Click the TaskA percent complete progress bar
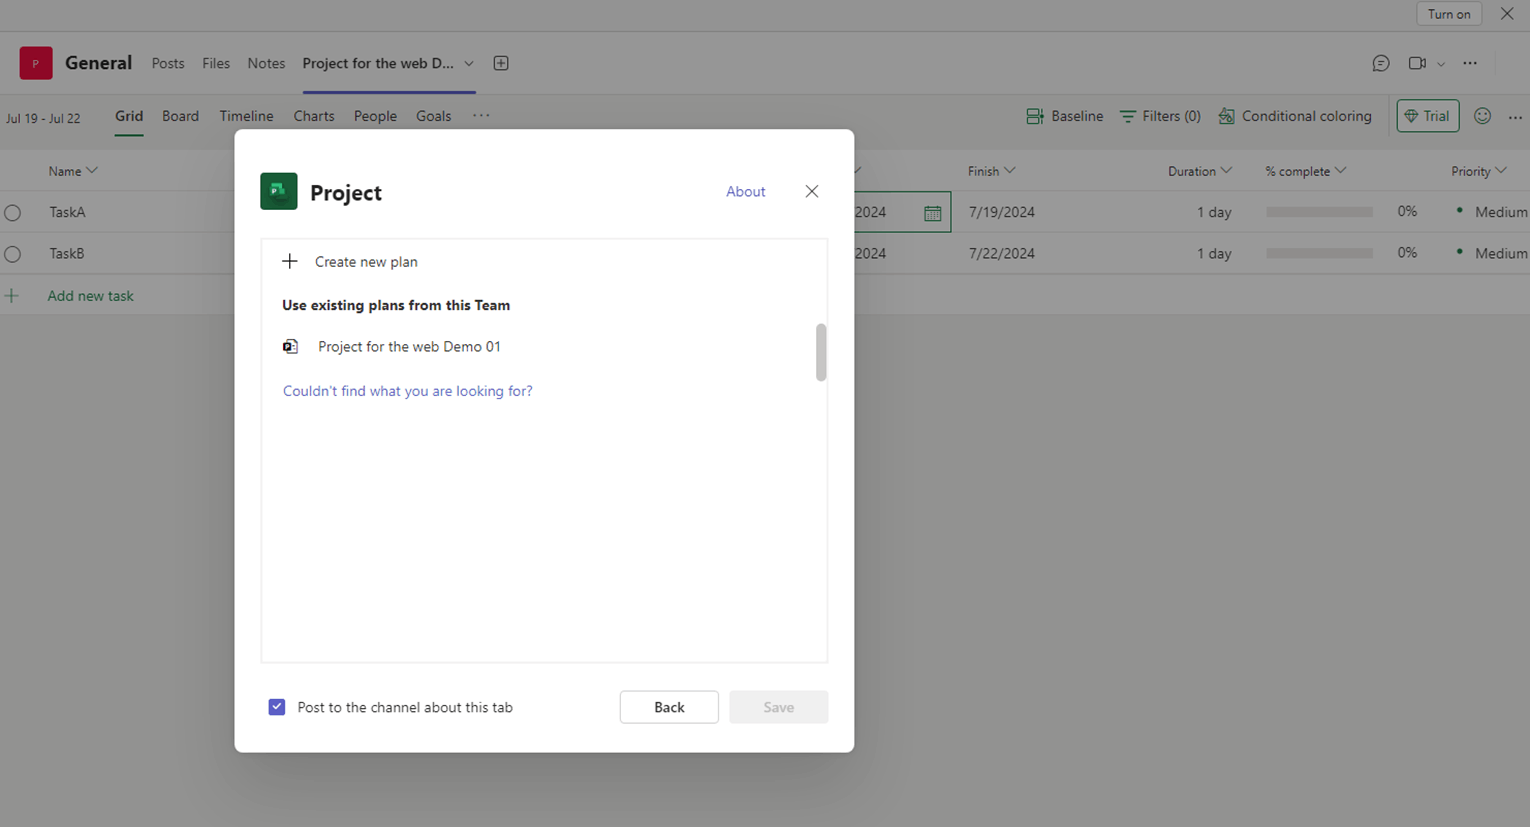 (x=1319, y=212)
